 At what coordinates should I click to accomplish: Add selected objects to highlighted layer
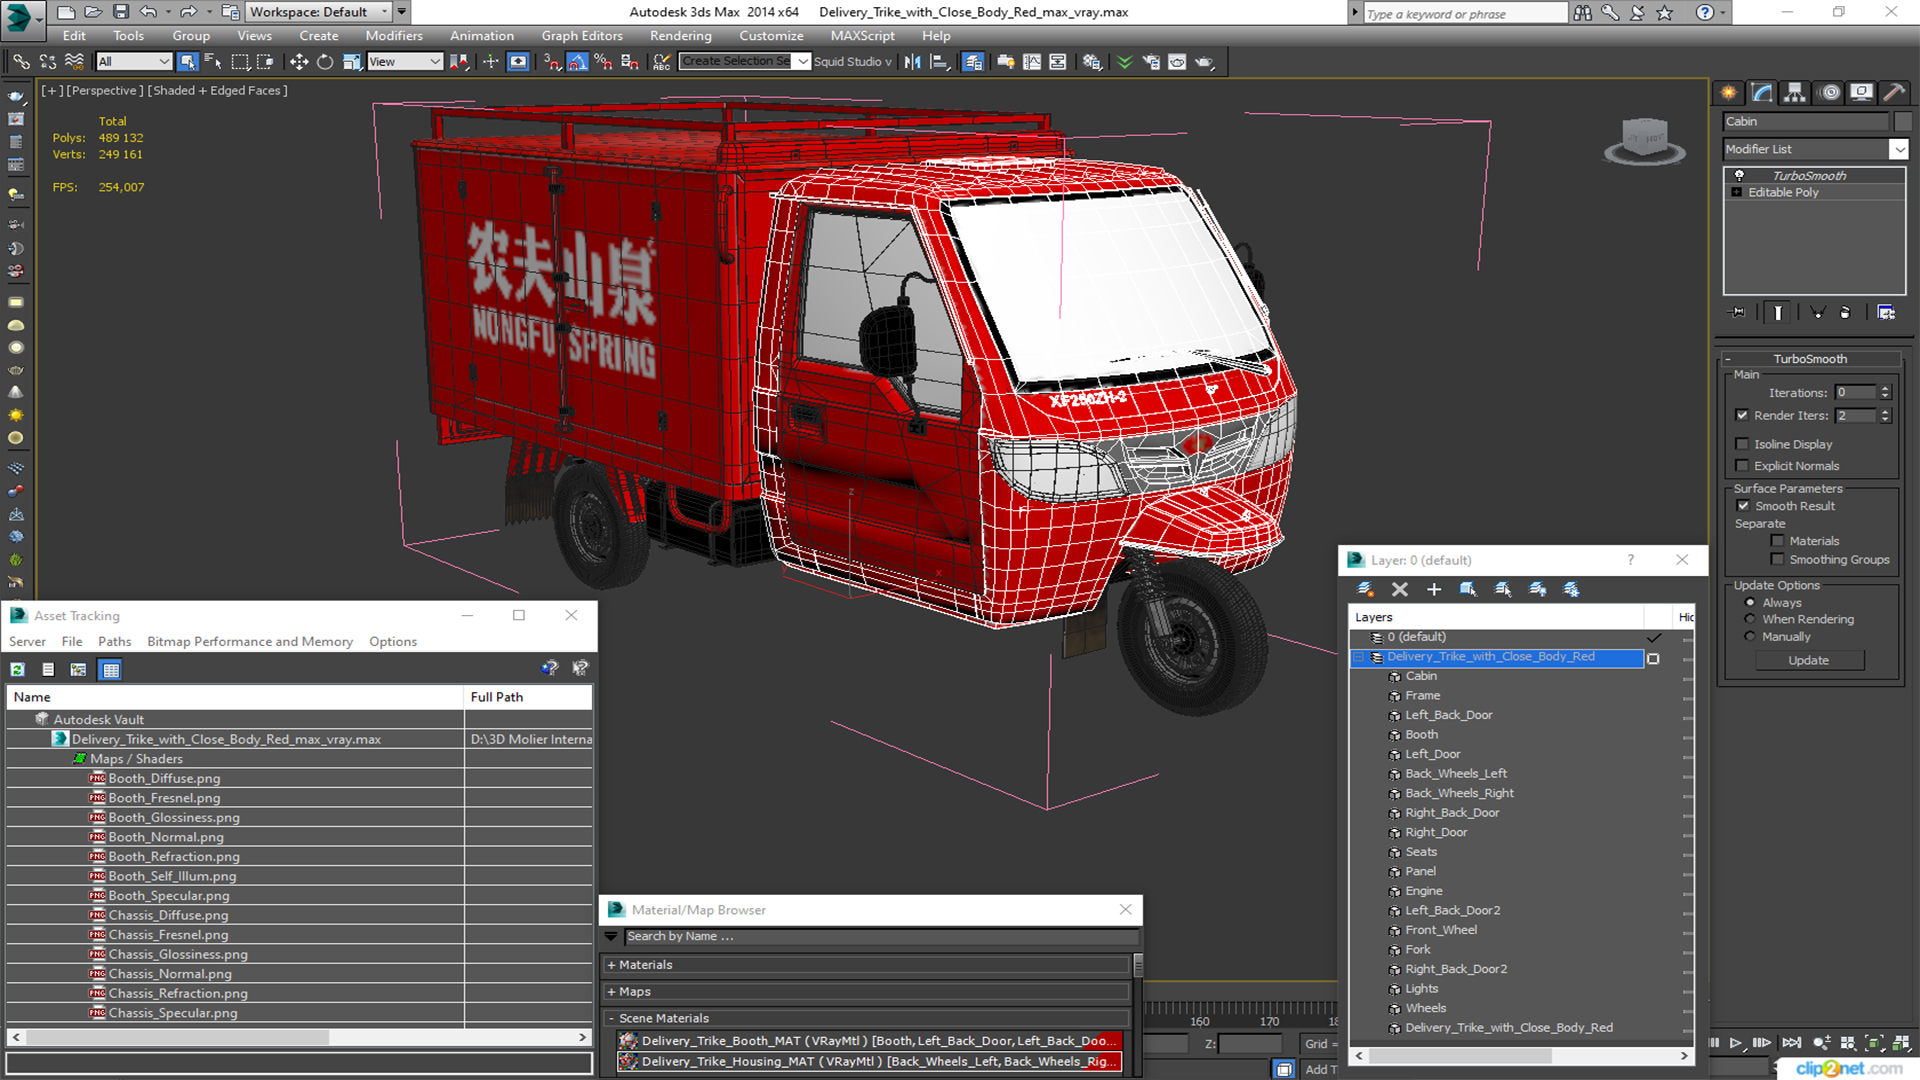click(1434, 590)
